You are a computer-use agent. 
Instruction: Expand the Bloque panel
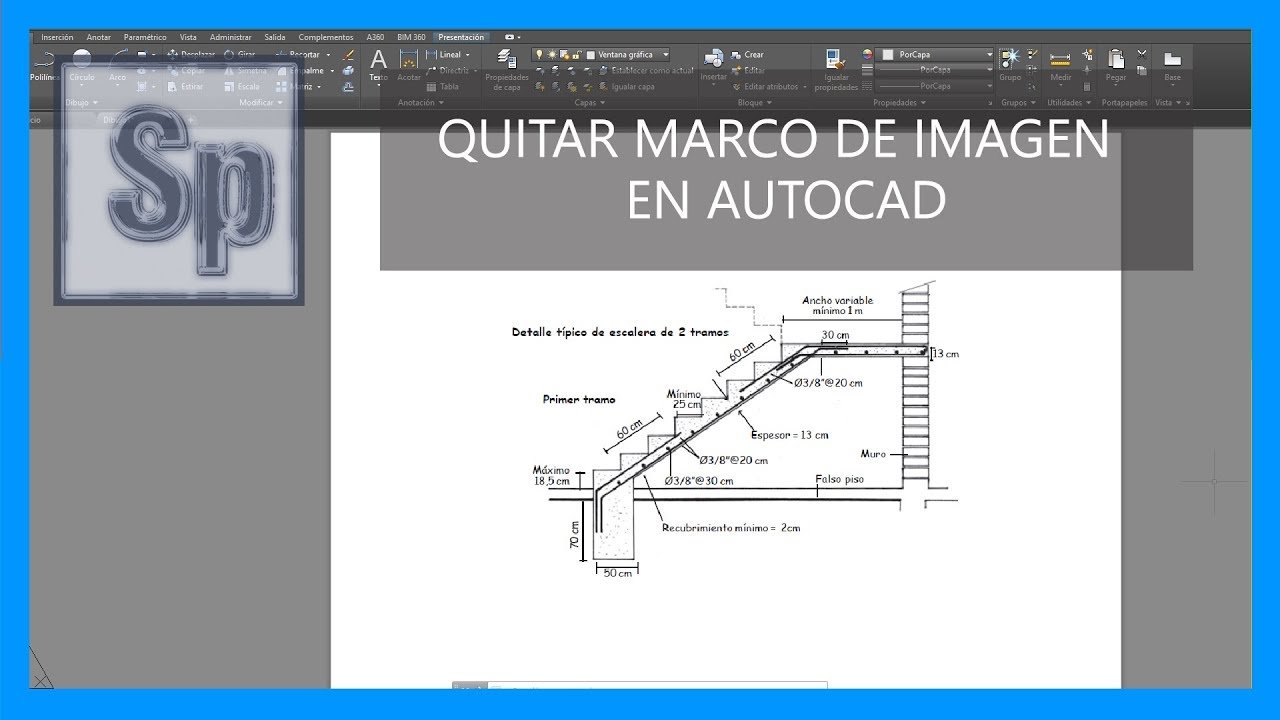click(x=754, y=102)
